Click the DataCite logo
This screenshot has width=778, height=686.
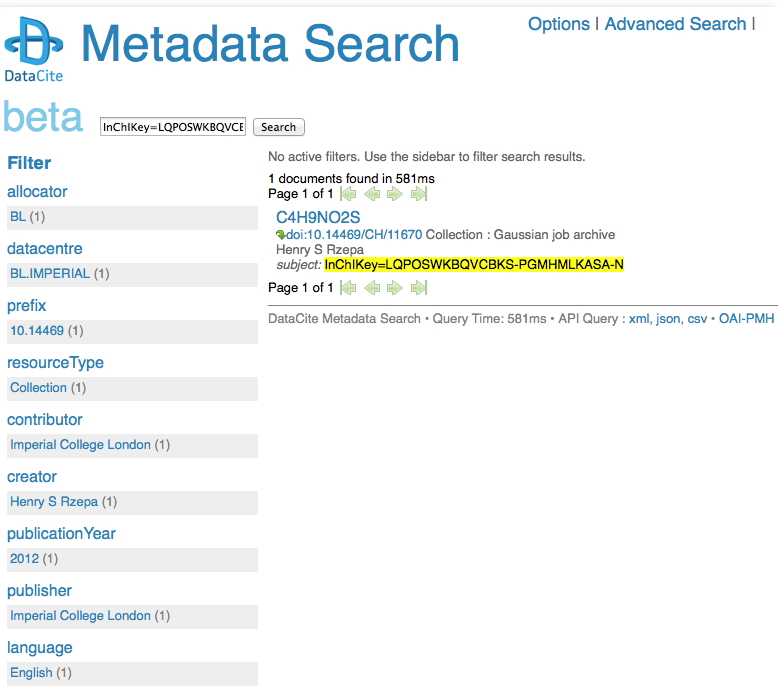point(34,49)
